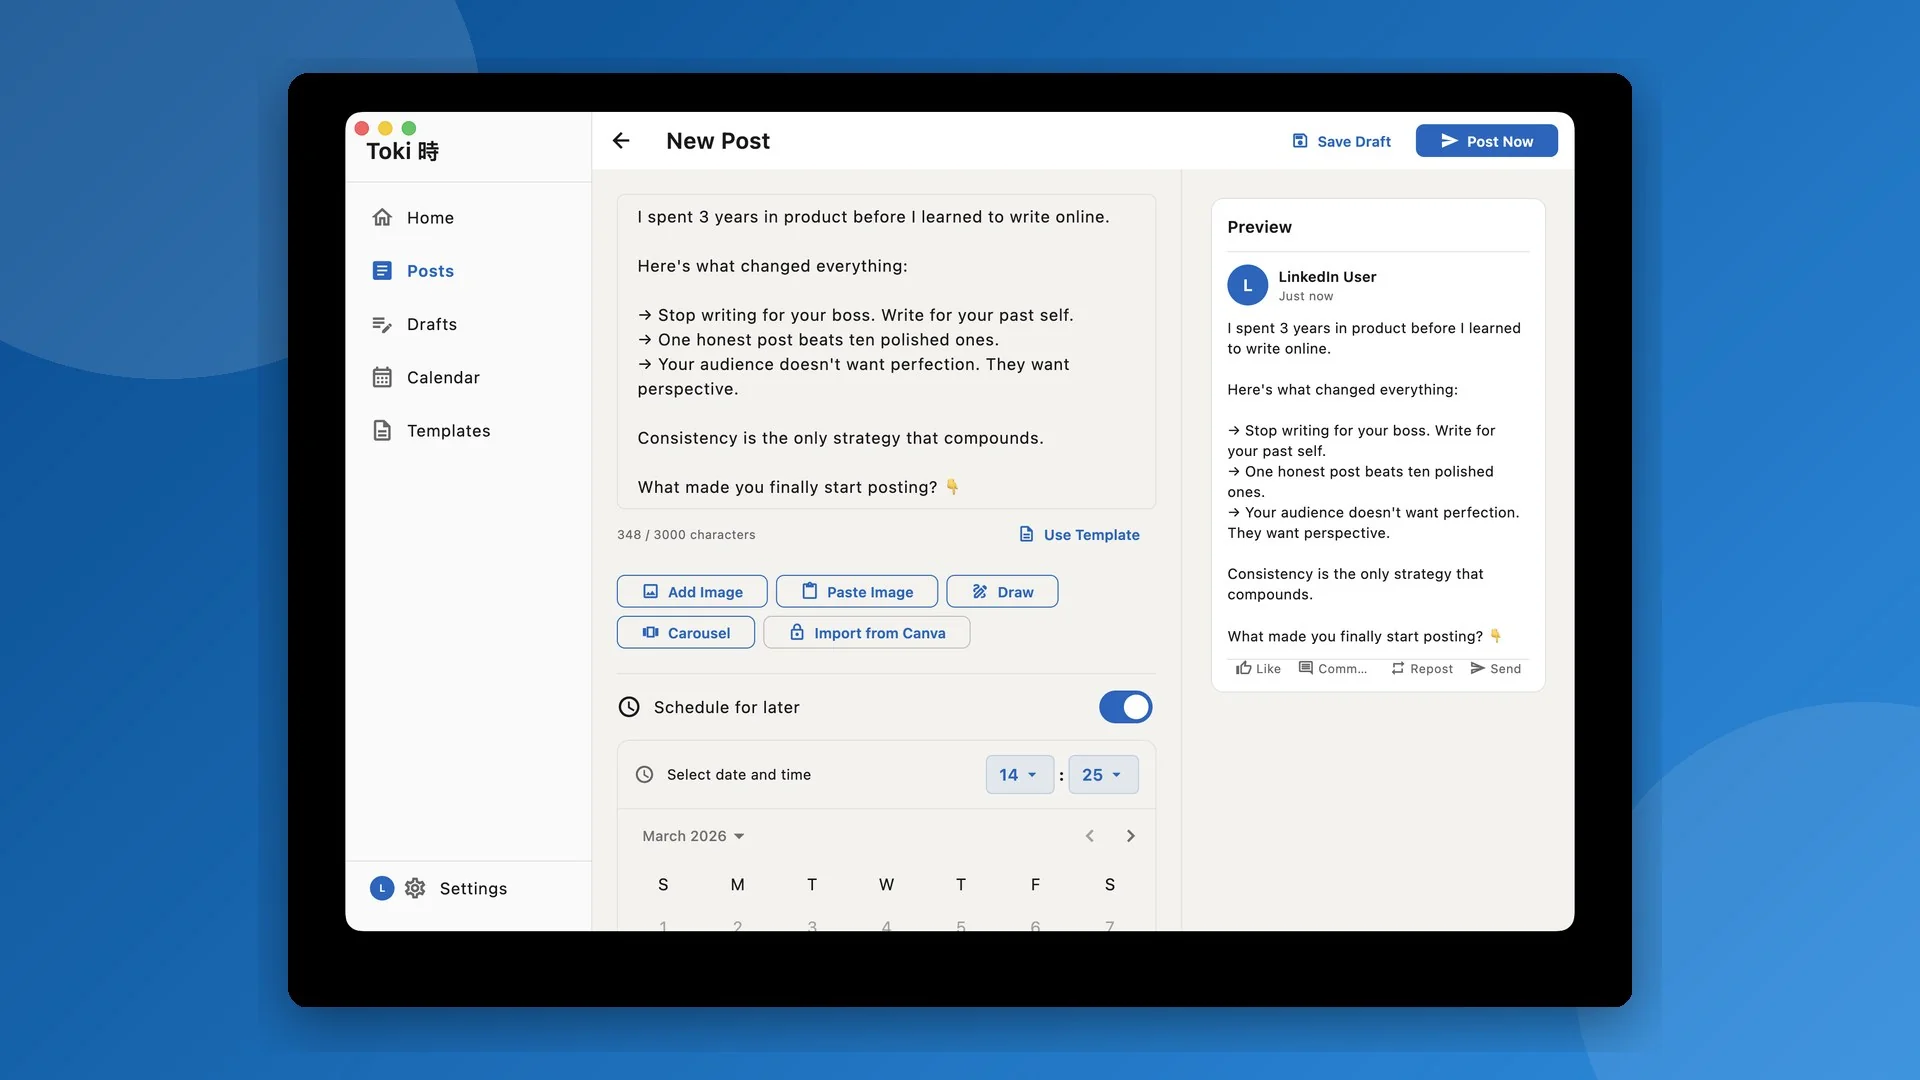Viewport: 1920px width, 1080px height.
Task: Click the Post Now button
Action: click(x=1486, y=141)
